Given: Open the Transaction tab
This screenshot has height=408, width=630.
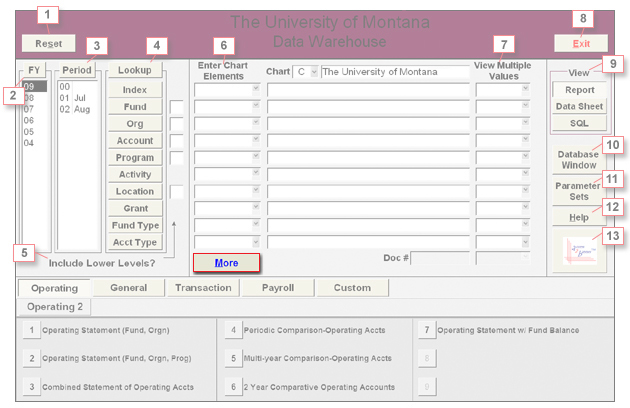Looking at the screenshot, I should [x=203, y=288].
